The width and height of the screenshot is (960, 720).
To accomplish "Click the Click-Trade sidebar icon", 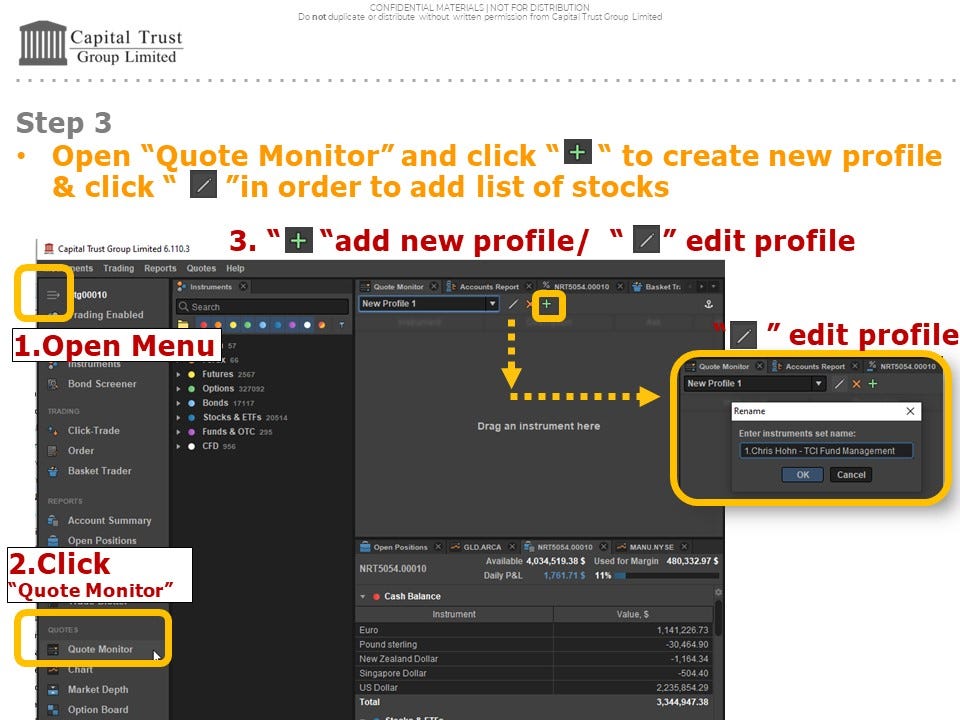I will click(53, 430).
